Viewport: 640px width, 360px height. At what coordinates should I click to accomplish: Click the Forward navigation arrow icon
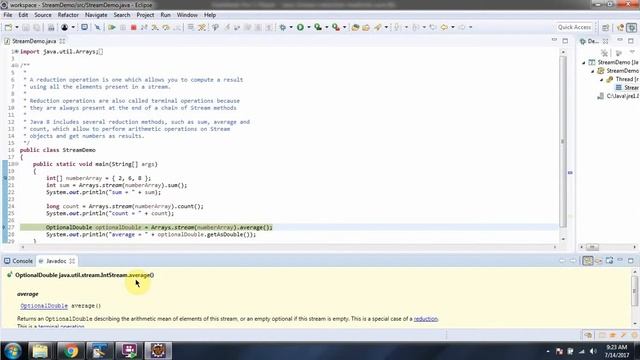click(x=462, y=27)
